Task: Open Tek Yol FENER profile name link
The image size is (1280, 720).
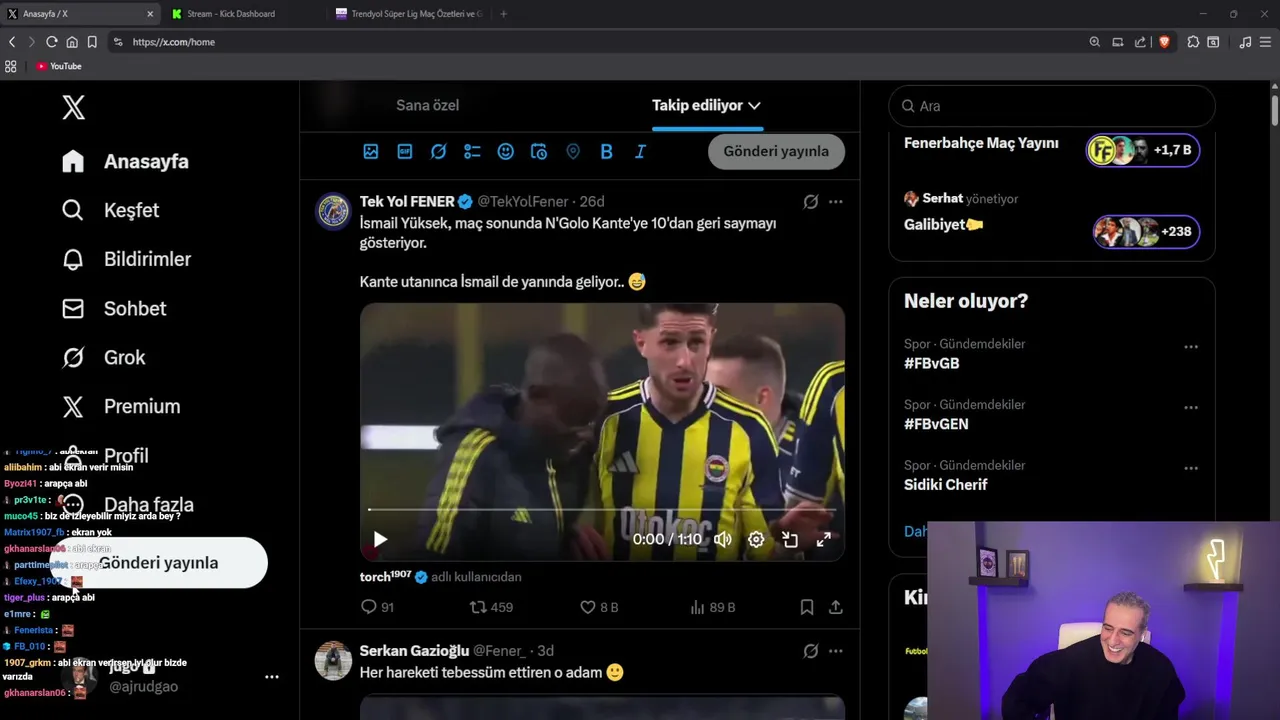Action: tap(407, 202)
